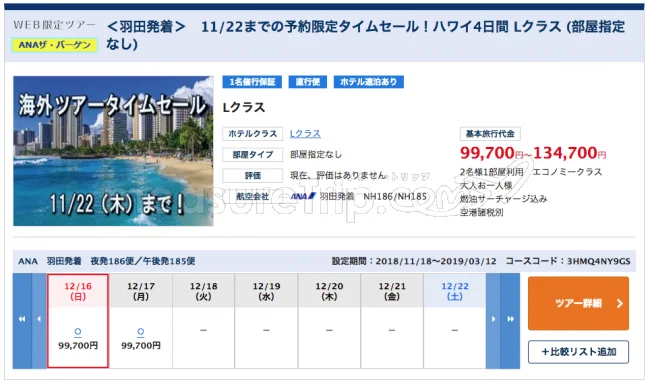This screenshot has height=383, width=650.
Task: Select the 12/16 (日) departure date cell
Action: point(78,321)
